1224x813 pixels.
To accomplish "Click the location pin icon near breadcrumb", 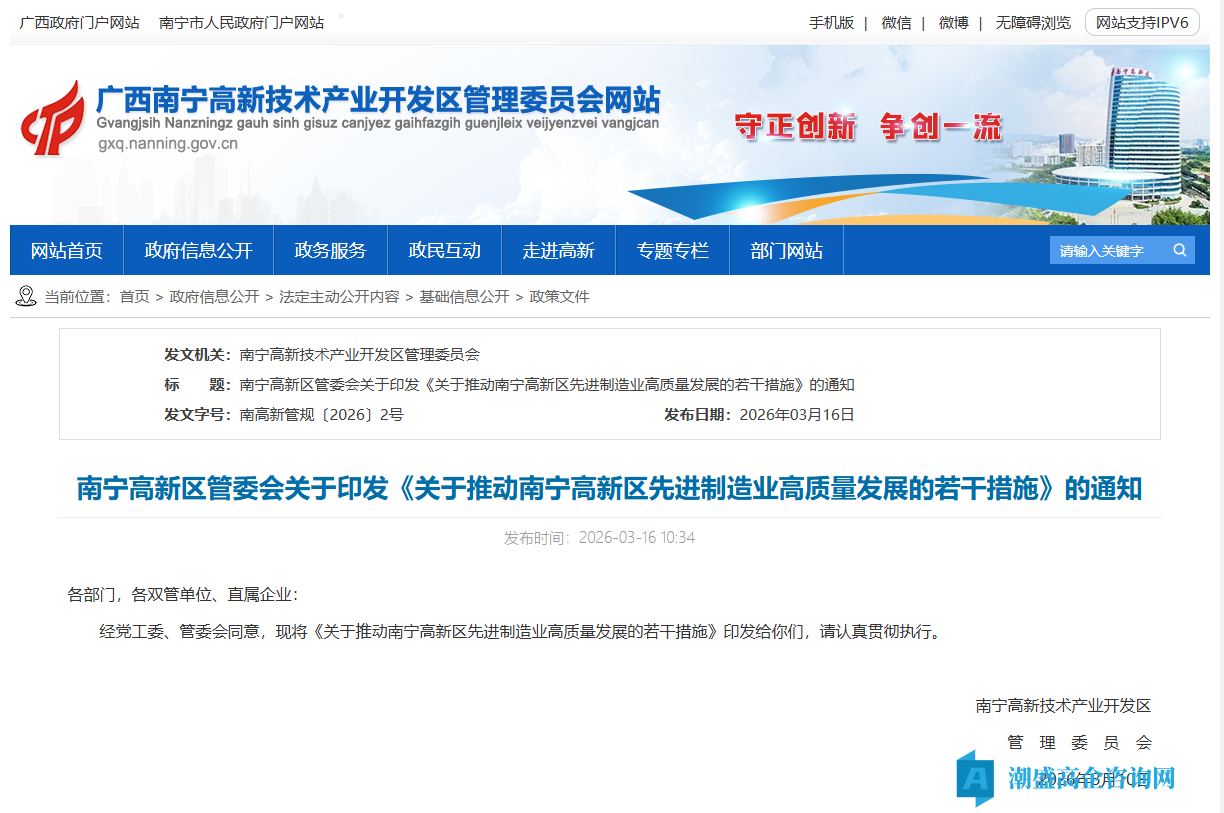I will click(x=25, y=296).
